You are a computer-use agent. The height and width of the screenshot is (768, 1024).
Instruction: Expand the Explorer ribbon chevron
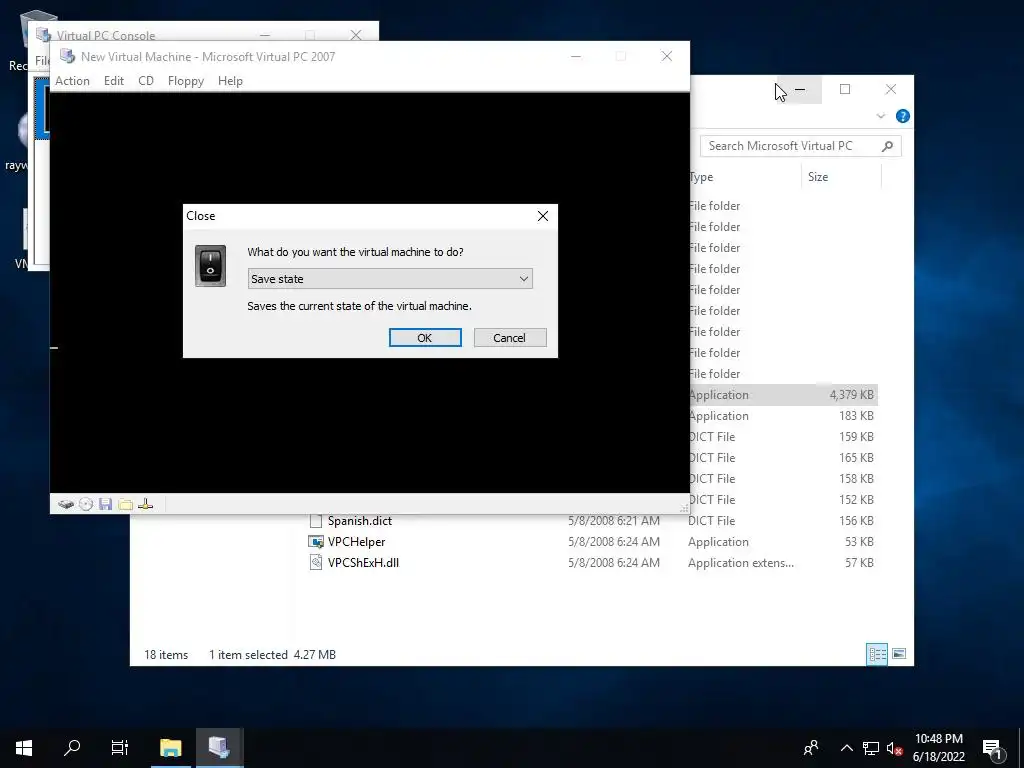tap(880, 116)
